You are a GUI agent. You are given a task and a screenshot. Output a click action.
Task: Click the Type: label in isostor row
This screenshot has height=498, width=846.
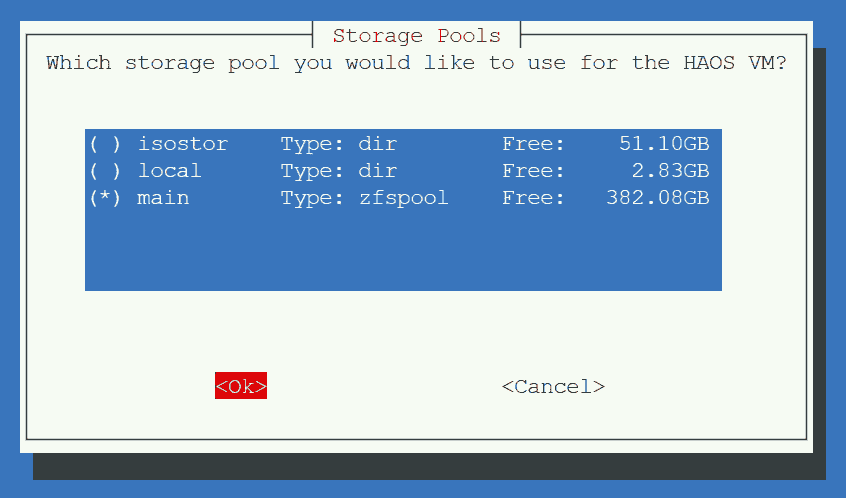312,144
